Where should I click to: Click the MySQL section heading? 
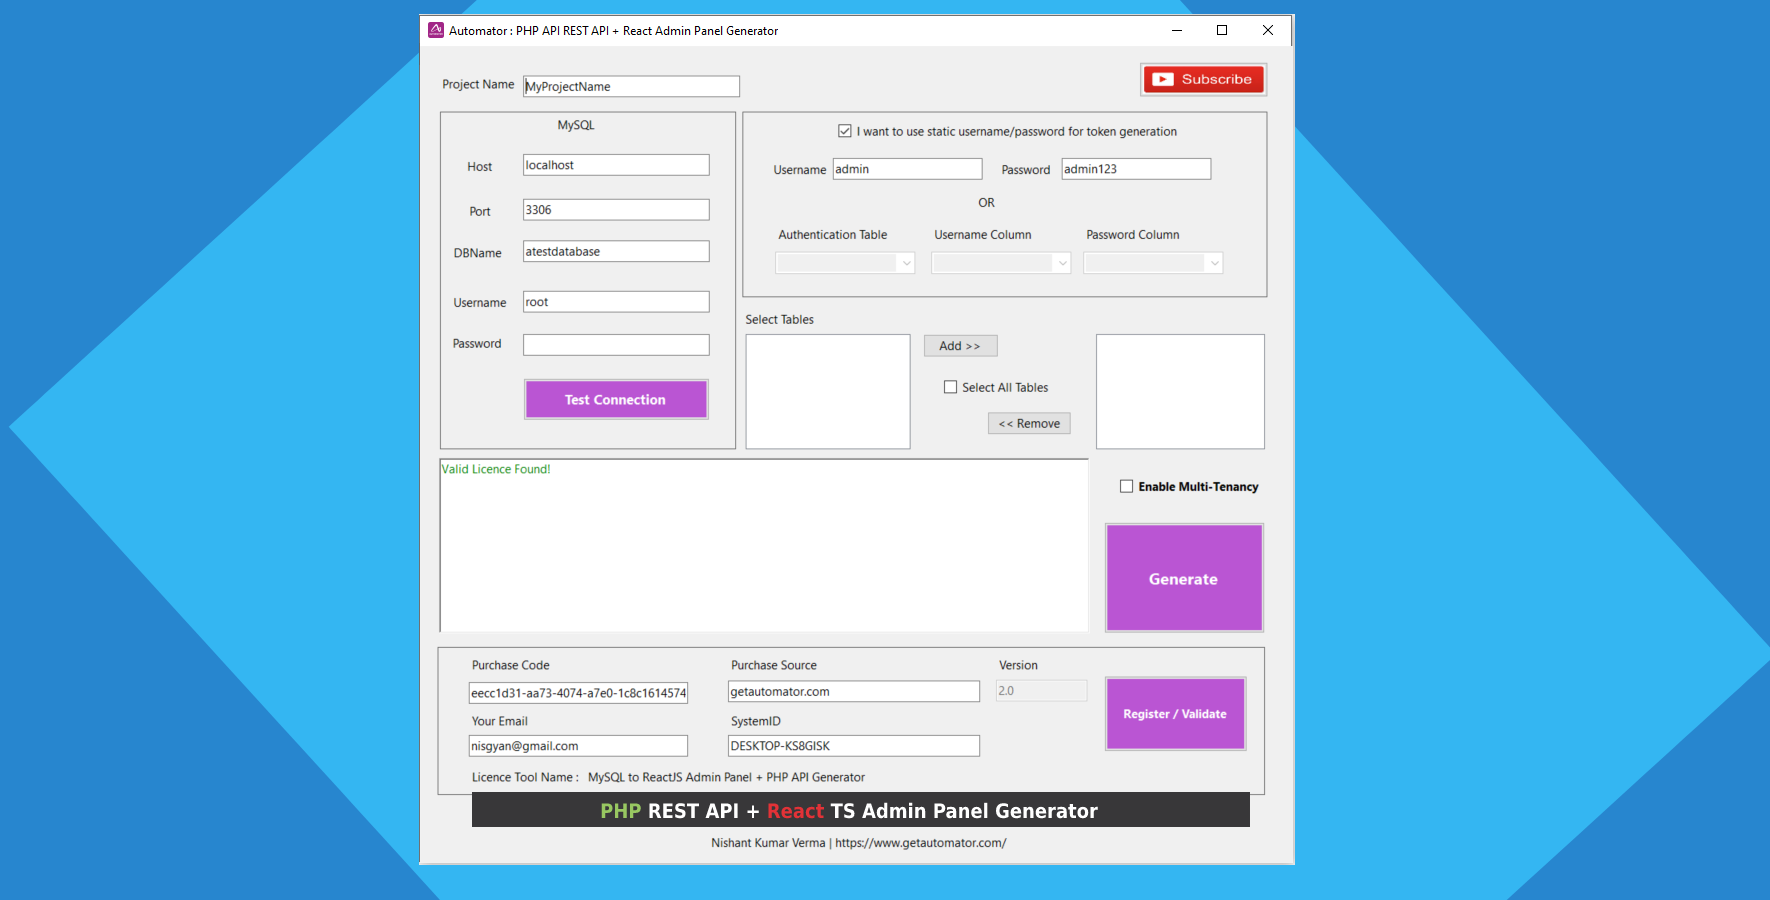coord(576,125)
